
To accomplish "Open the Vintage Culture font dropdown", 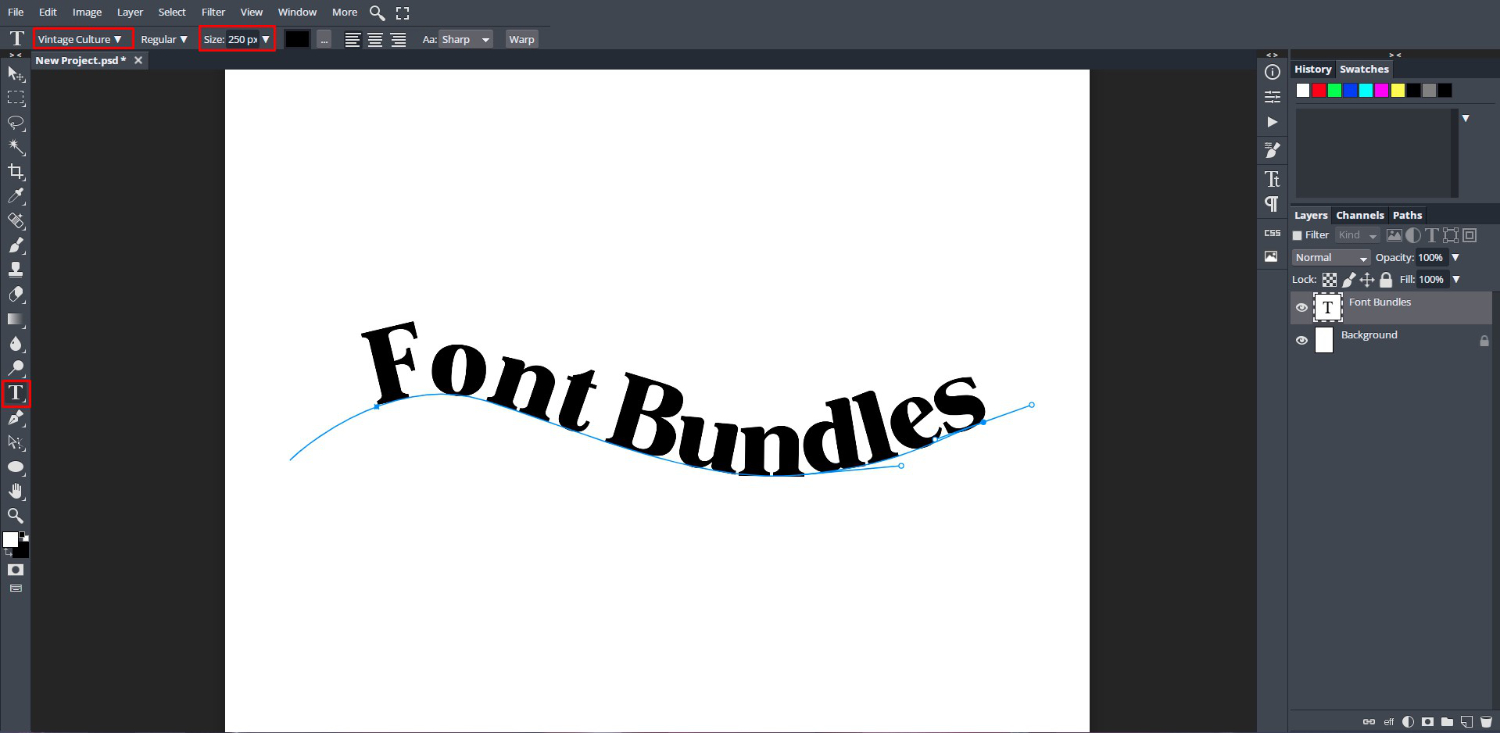I will pos(82,39).
